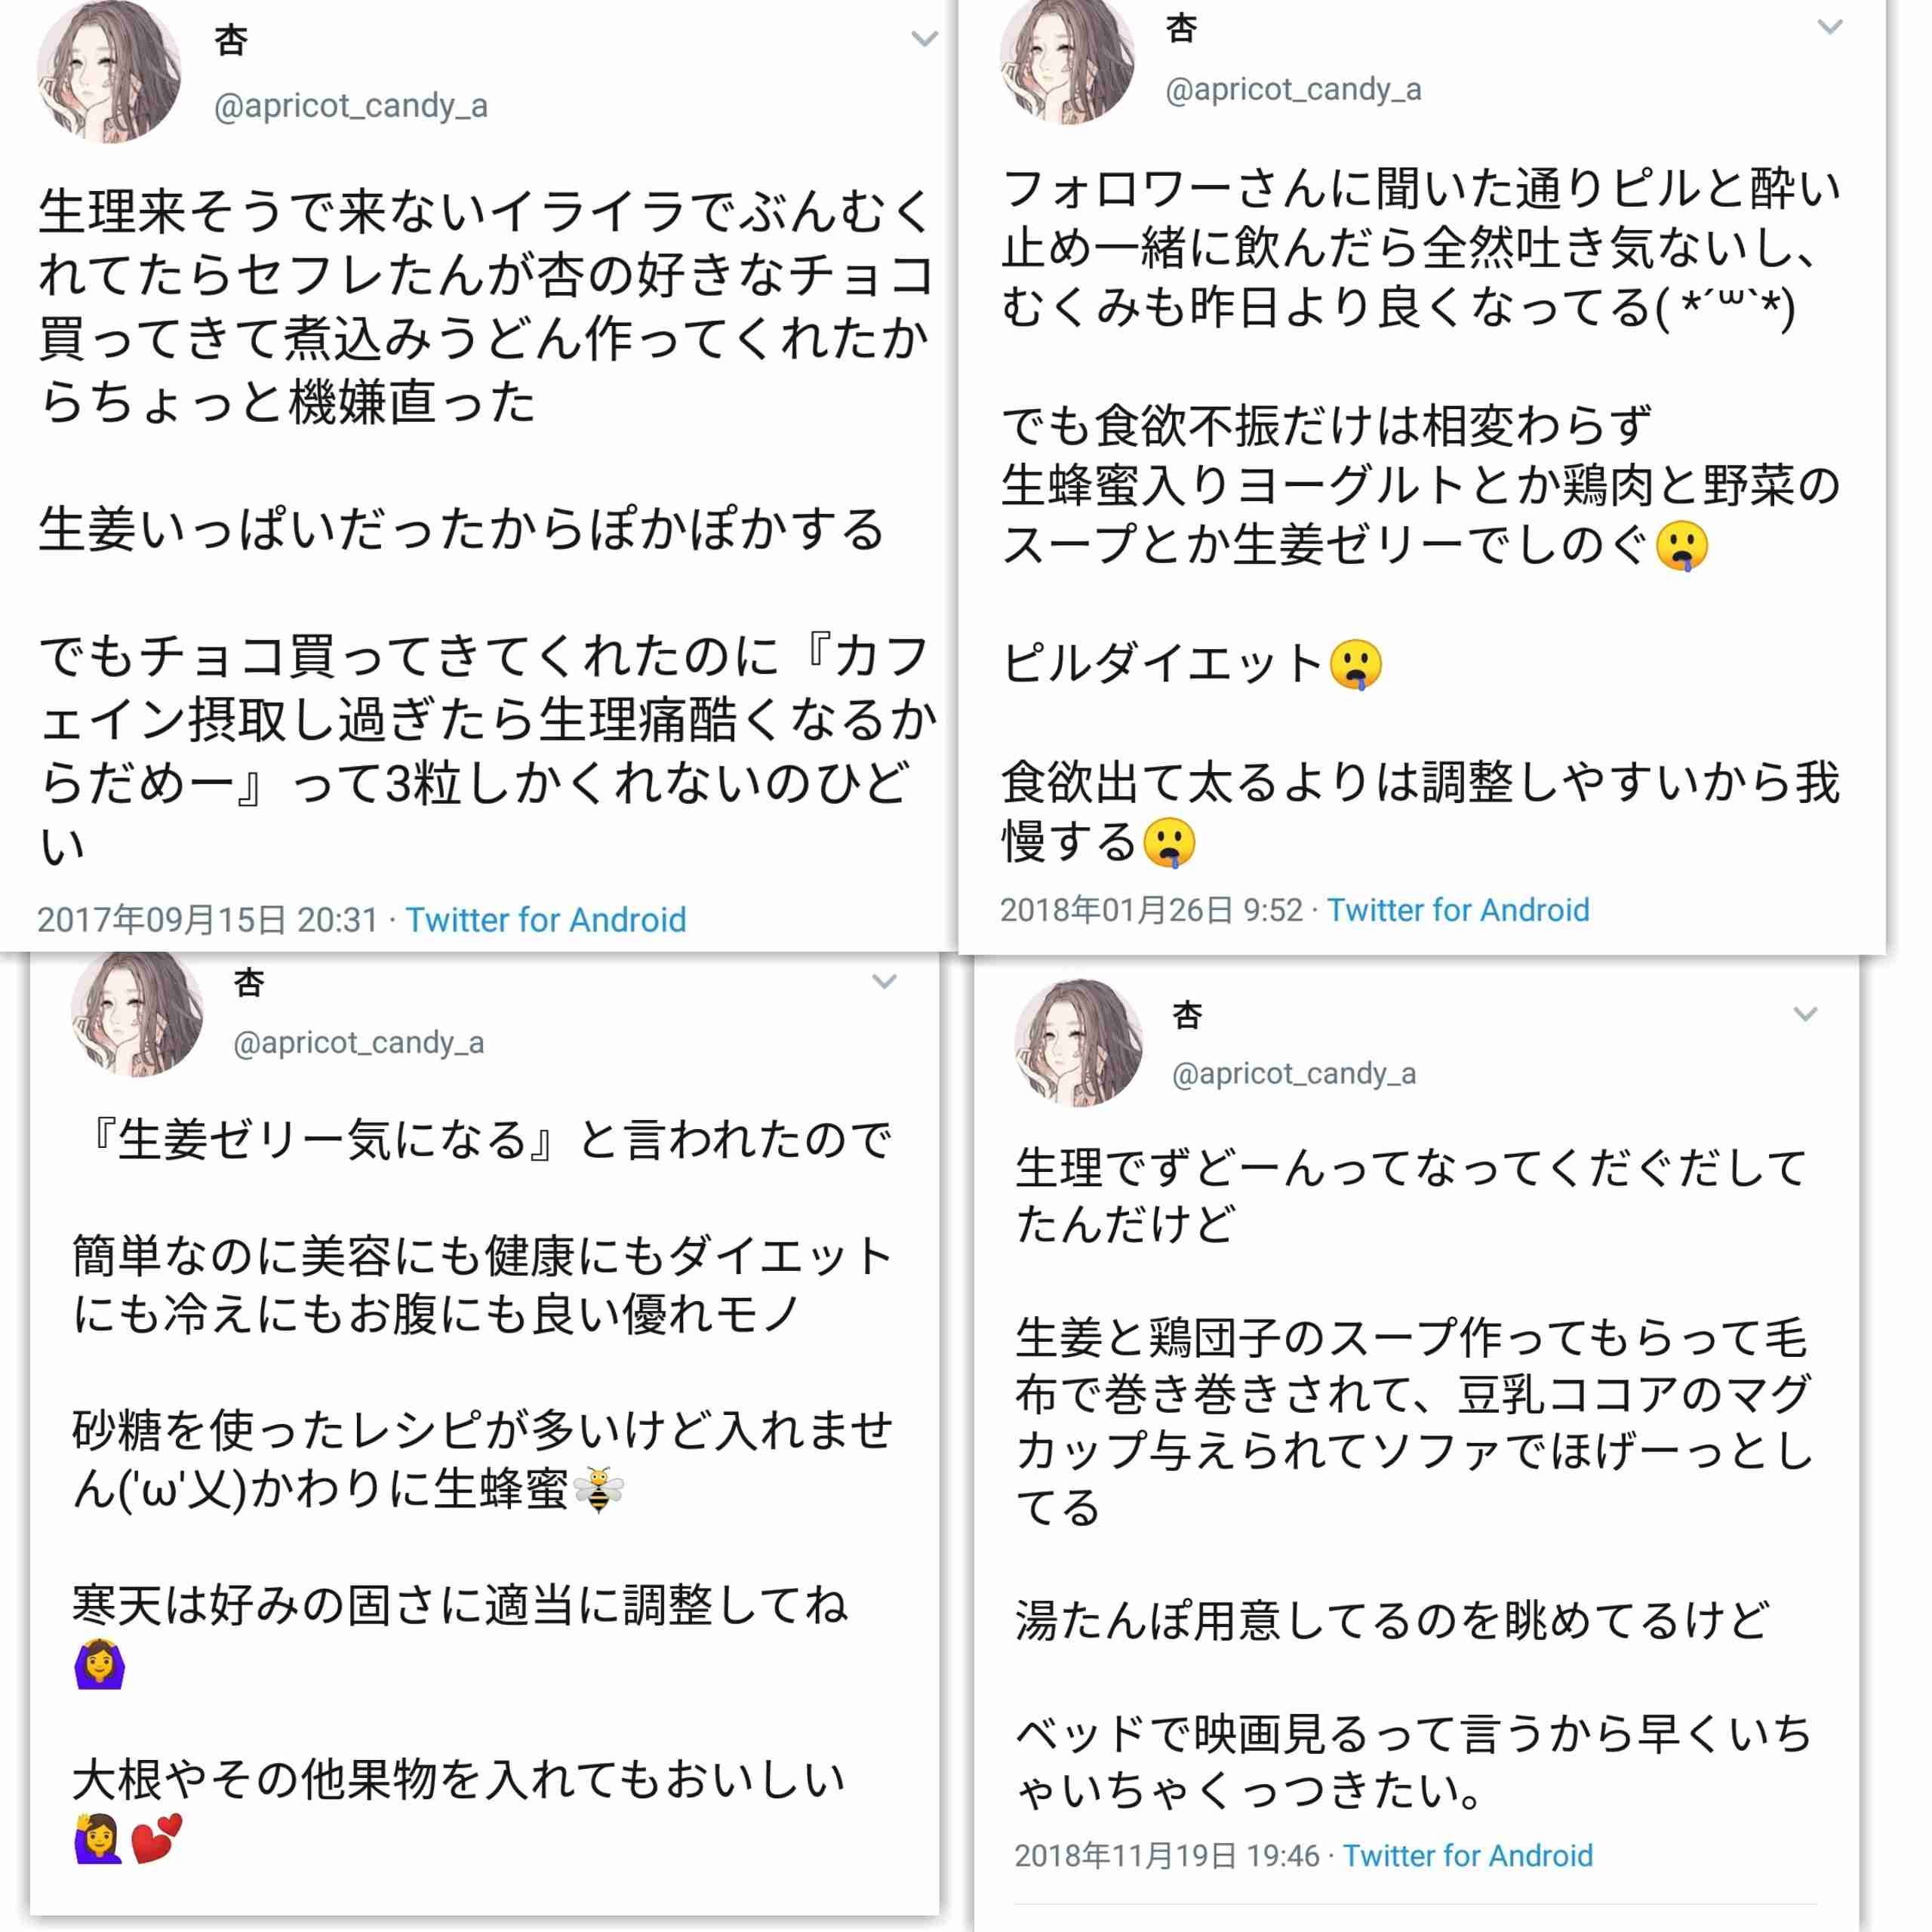Select the bottom-right tweet's profile avatar

tap(1078, 1042)
